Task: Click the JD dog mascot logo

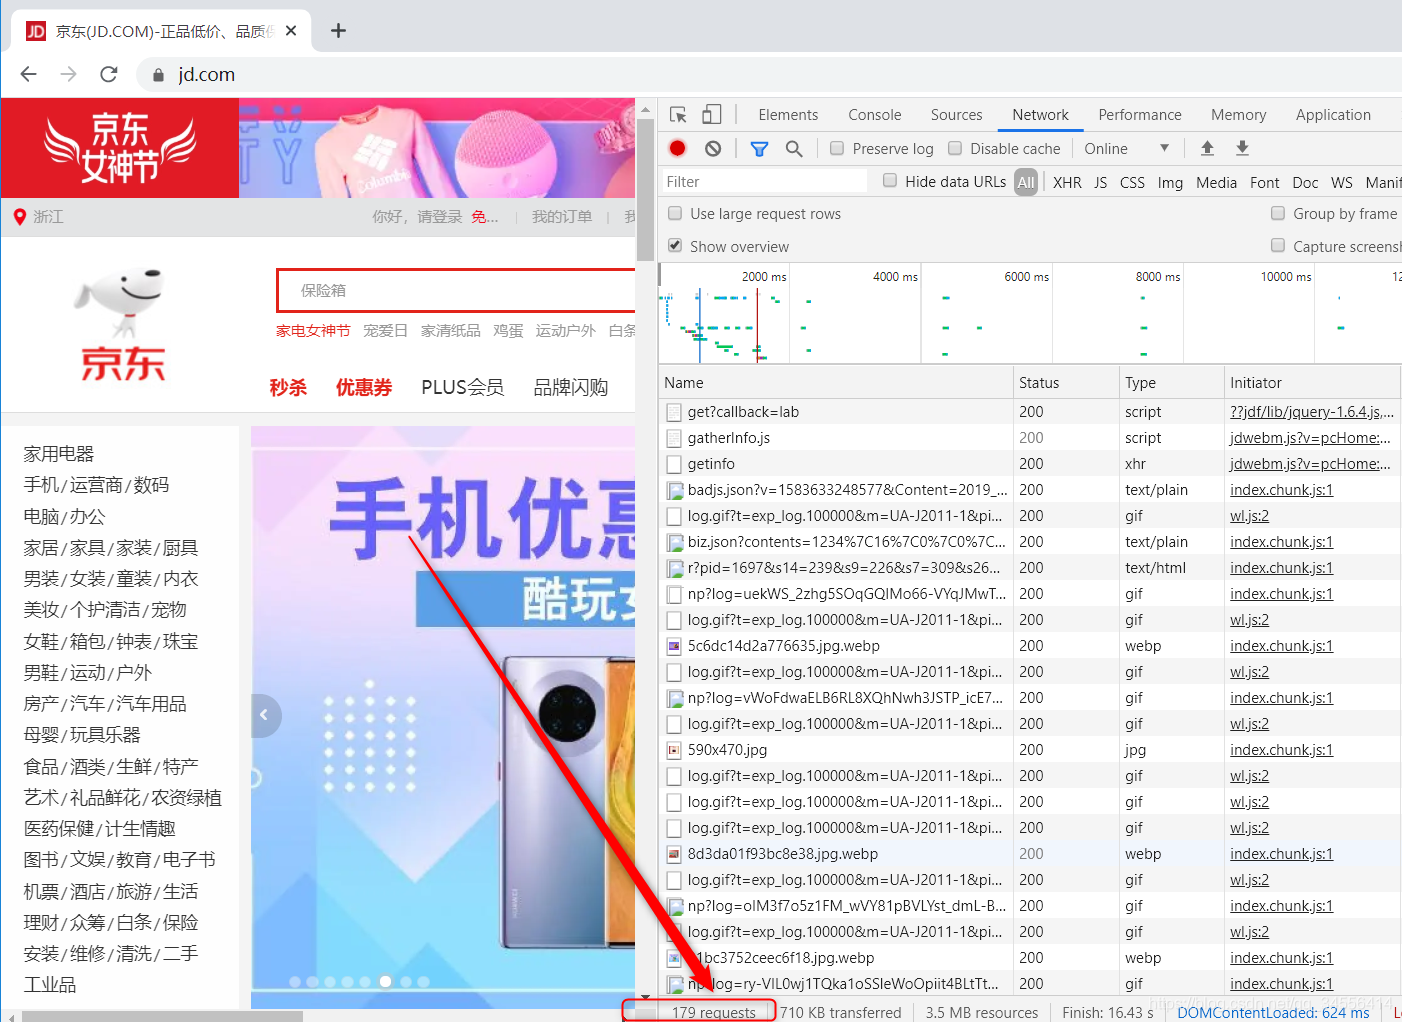Action: 122,303
